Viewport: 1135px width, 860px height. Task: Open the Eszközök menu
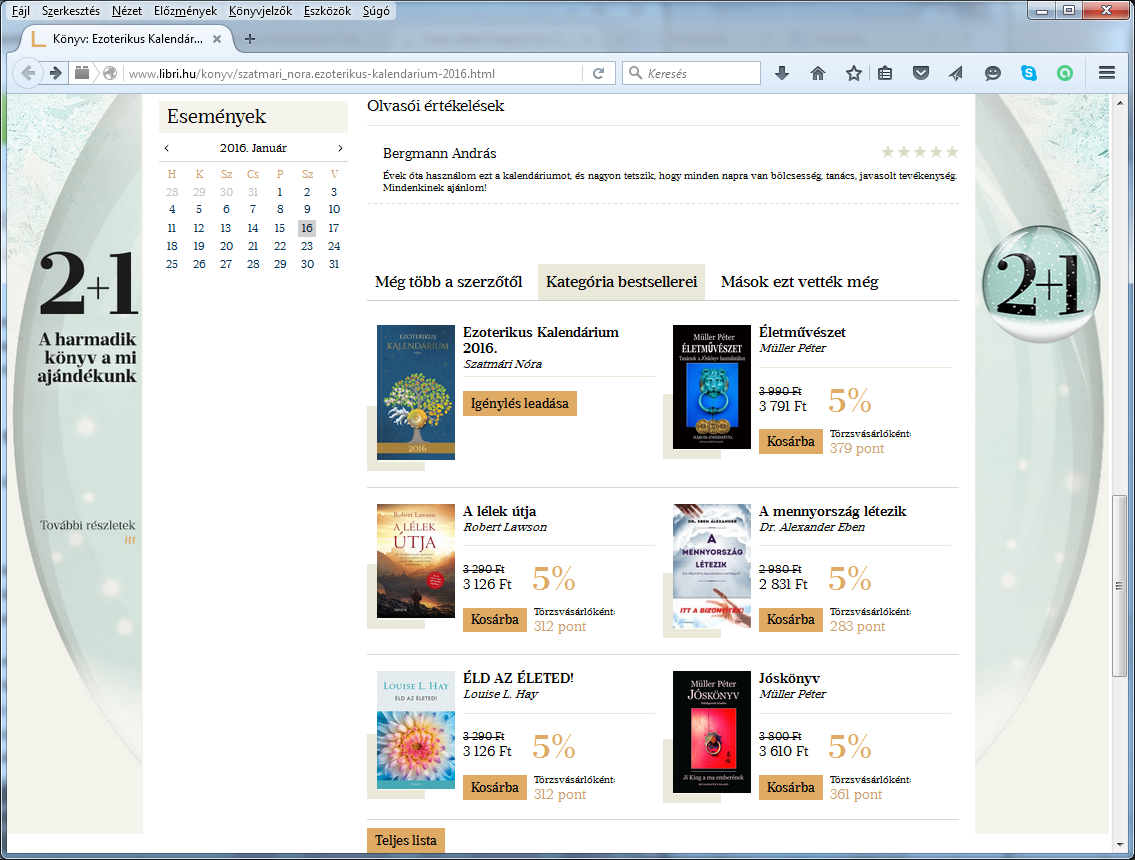(327, 11)
